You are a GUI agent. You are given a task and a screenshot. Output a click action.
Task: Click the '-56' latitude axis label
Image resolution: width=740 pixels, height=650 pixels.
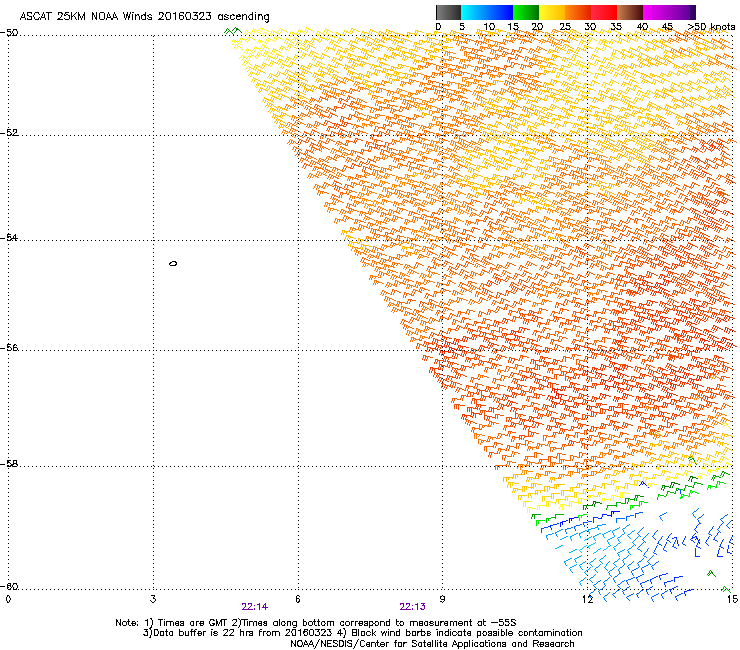[9, 347]
